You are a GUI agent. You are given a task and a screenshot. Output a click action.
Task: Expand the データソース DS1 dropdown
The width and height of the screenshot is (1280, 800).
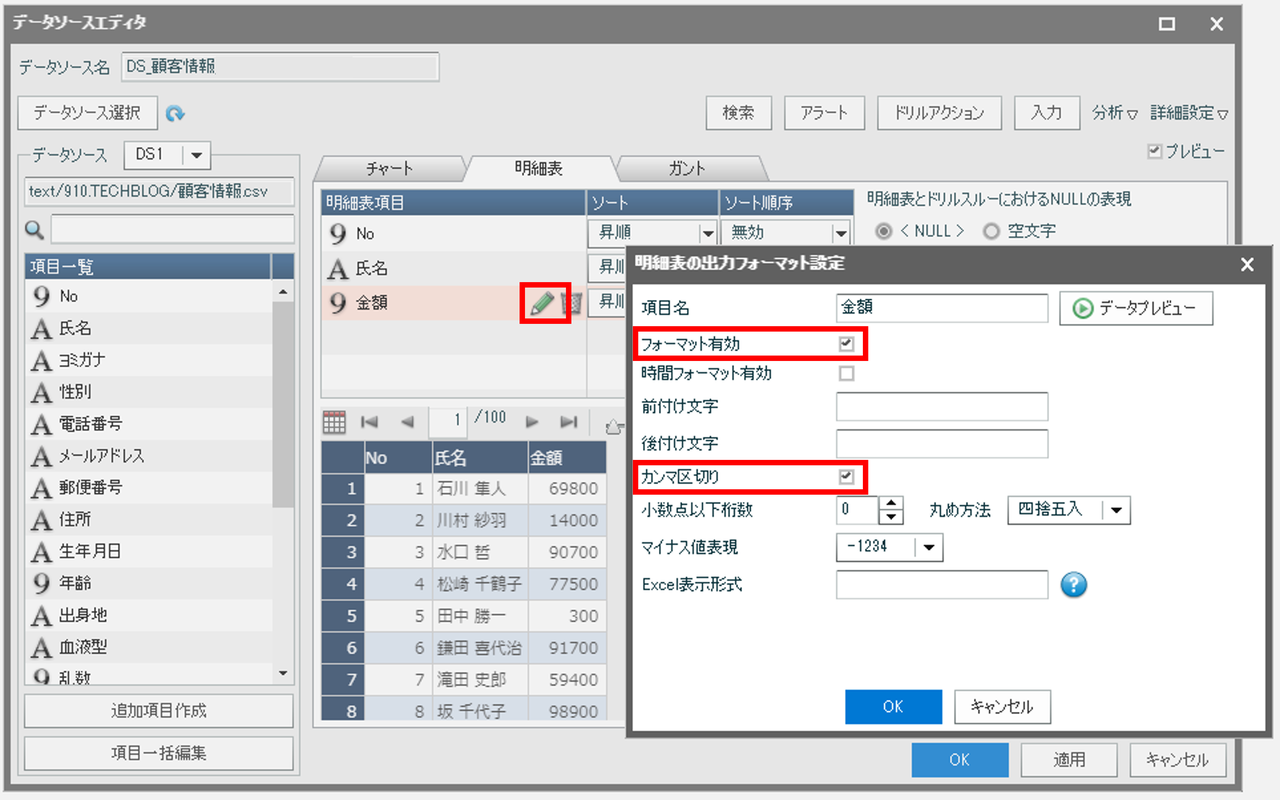(x=195, y=155)
